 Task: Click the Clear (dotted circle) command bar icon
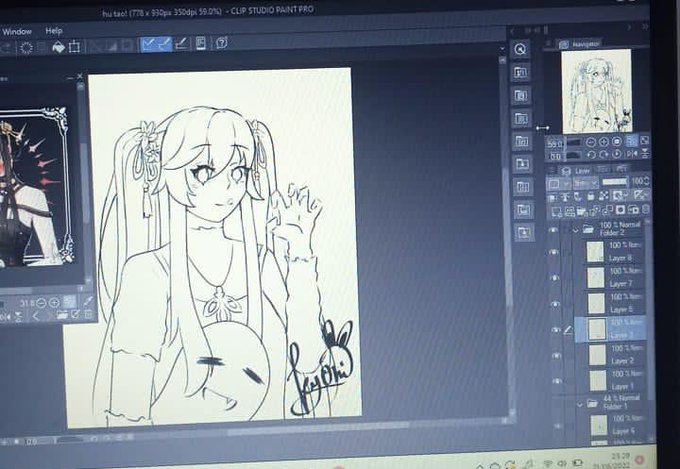click(26, 47)
